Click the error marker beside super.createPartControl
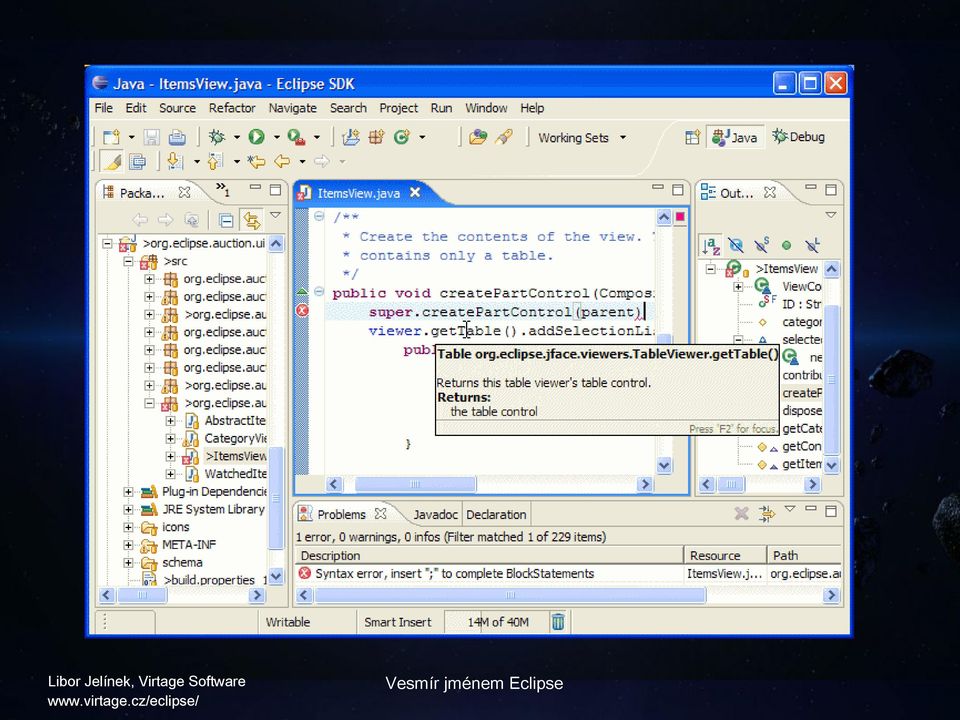This screenshot has height=720, width=960. pyautogui.click(x=302, y=311)
